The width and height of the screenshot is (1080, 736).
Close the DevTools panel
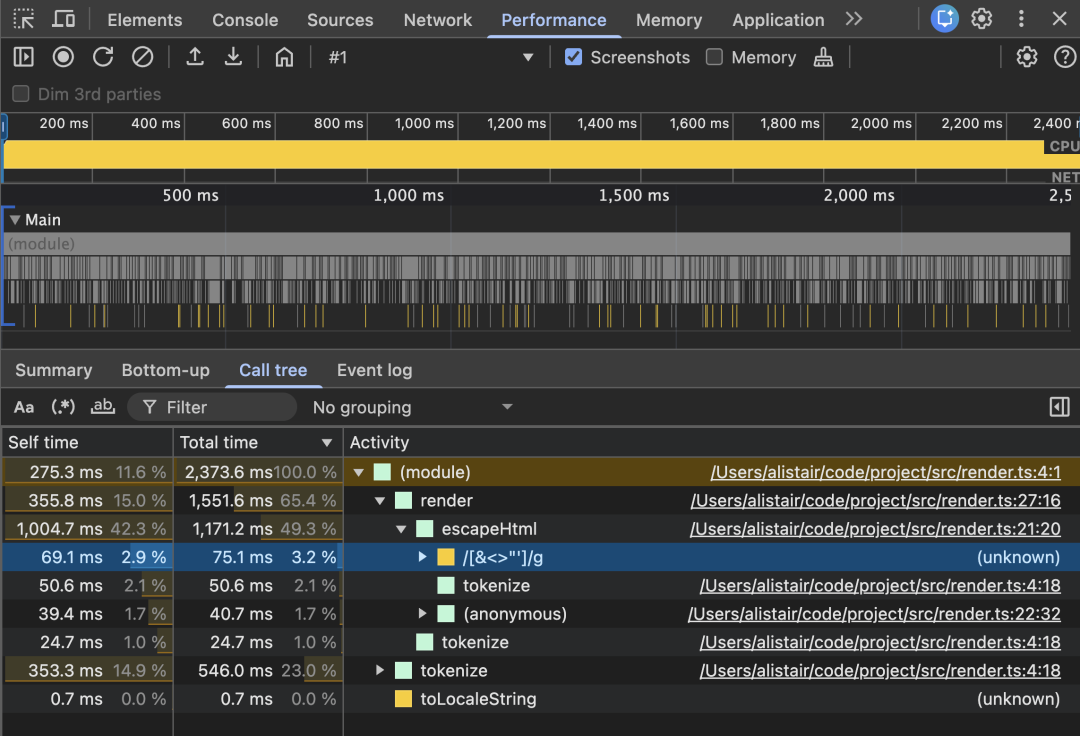[x=1059, y=19]
